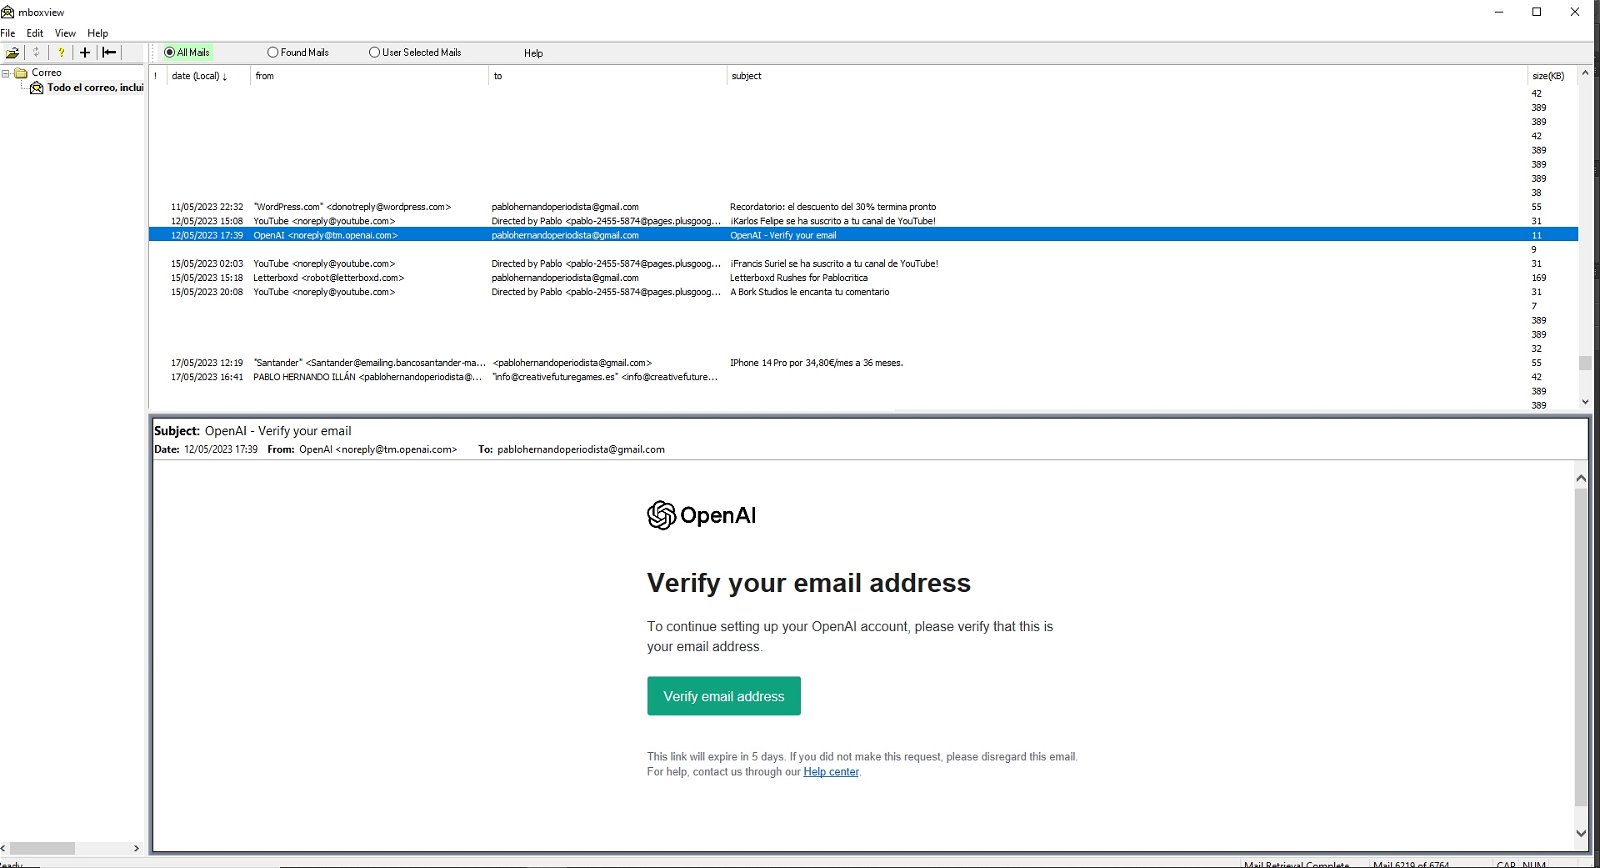1600x868 pixels.
Task: Click the Correo folder icon
Action: pos(21,72)
